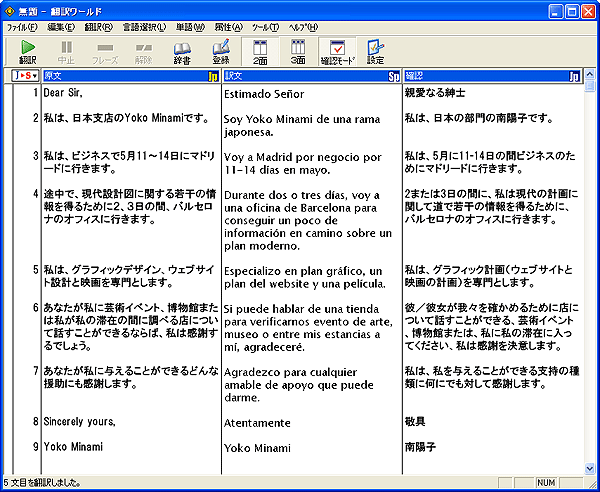
Task: Open the ツール(T) menu
Action: click(266, 27)
